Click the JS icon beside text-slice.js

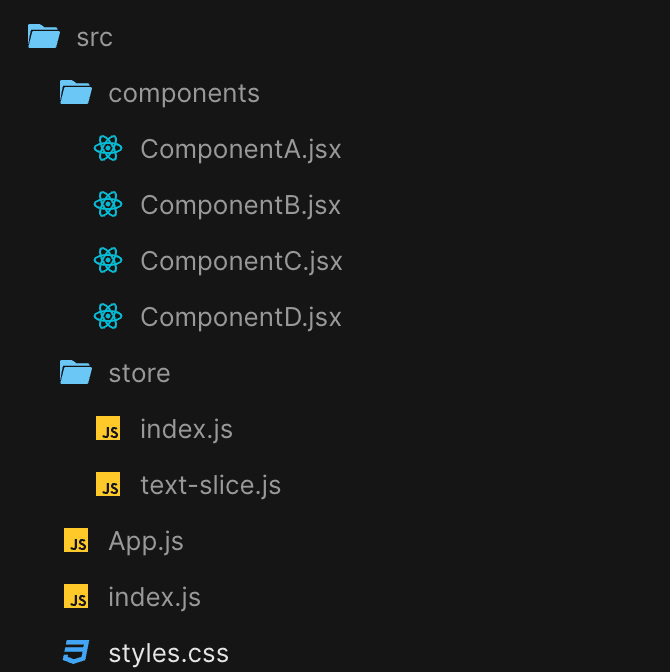click(x=108, y=484)
